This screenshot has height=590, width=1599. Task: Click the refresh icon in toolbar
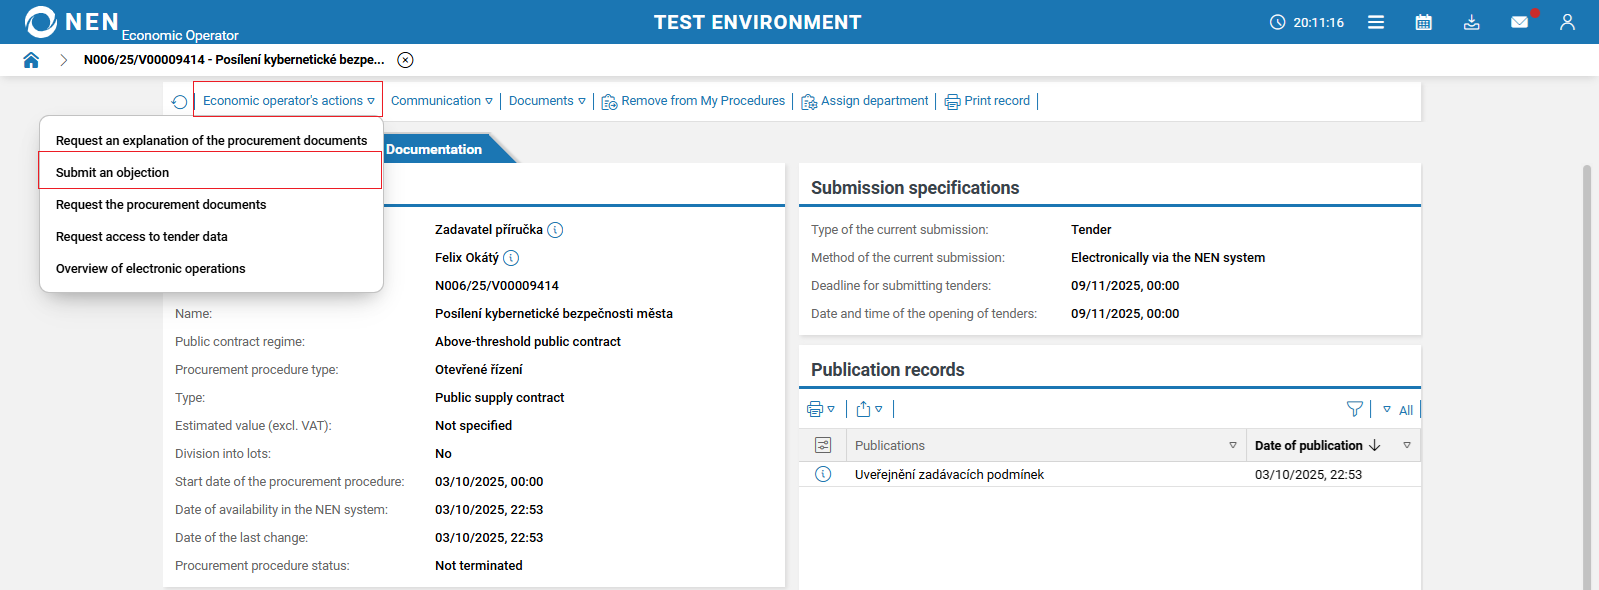pos(179,102)
